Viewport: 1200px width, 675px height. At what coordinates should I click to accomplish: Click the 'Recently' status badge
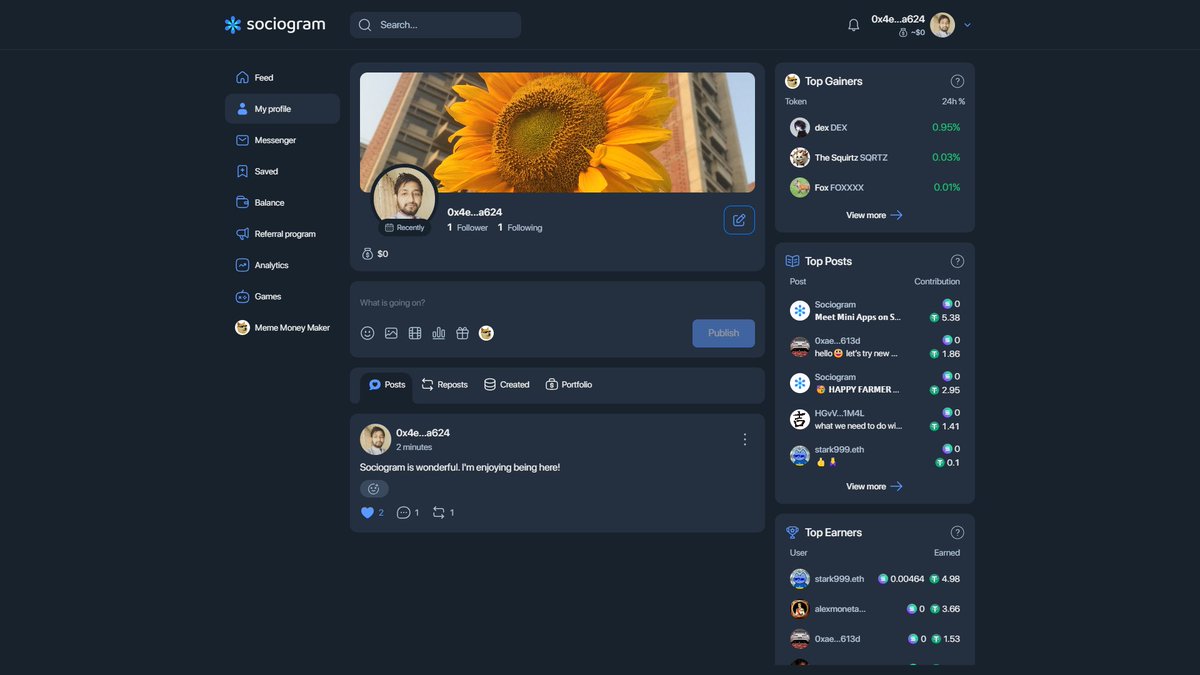(404, 228)
